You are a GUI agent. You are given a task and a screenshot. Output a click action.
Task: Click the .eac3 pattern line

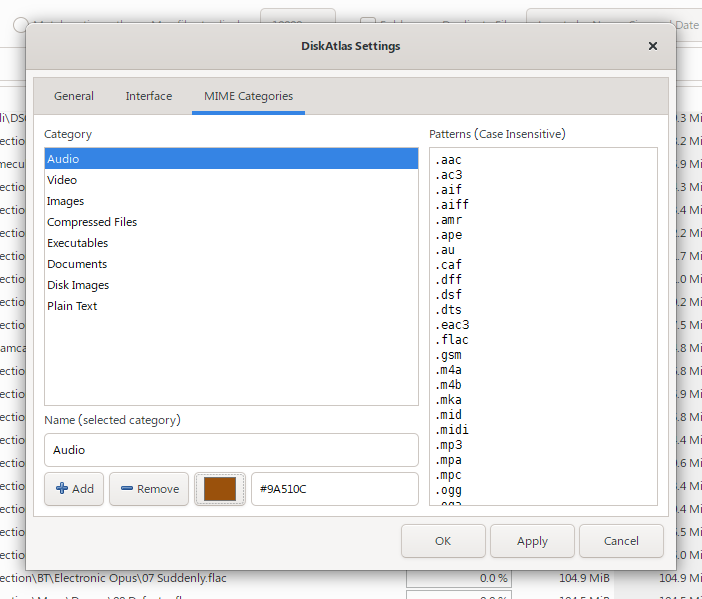(452, 325)
